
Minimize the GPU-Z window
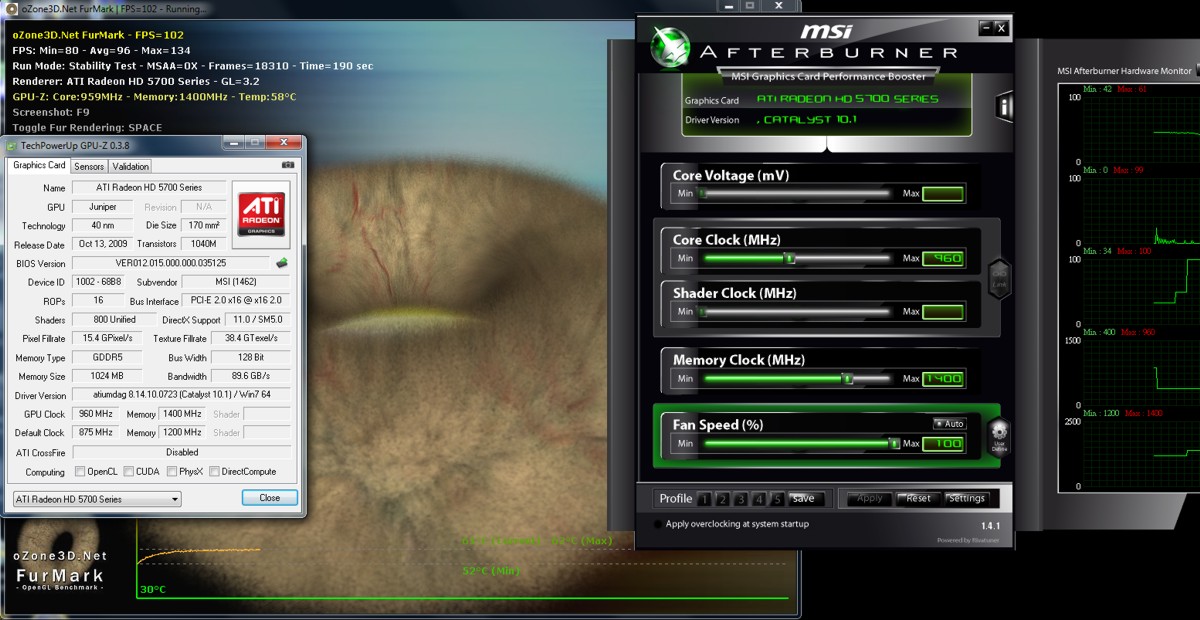(235, 144)
